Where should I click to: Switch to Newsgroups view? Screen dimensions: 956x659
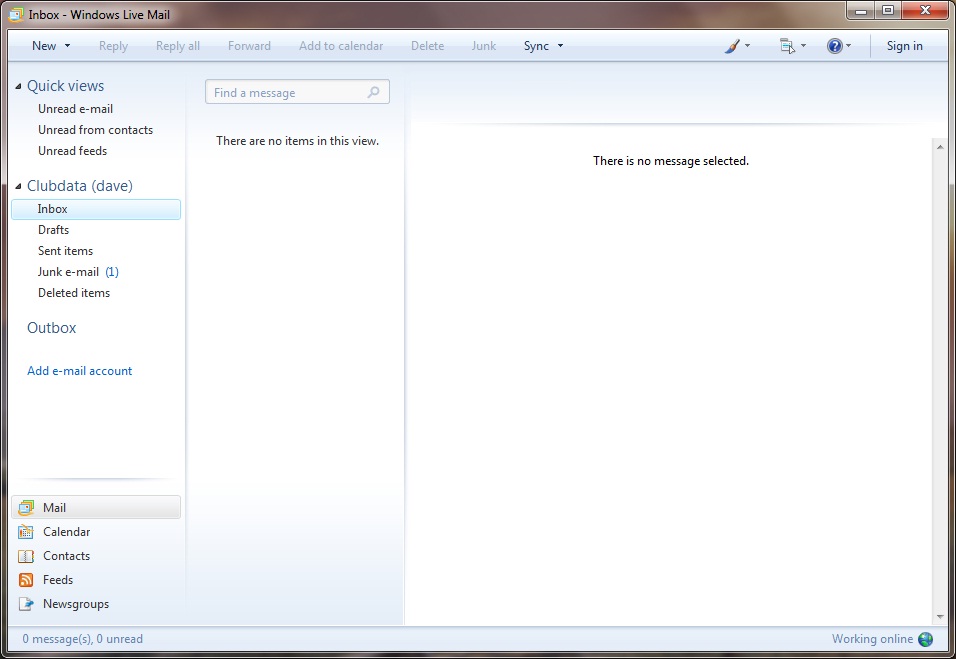tap(76, 604)
